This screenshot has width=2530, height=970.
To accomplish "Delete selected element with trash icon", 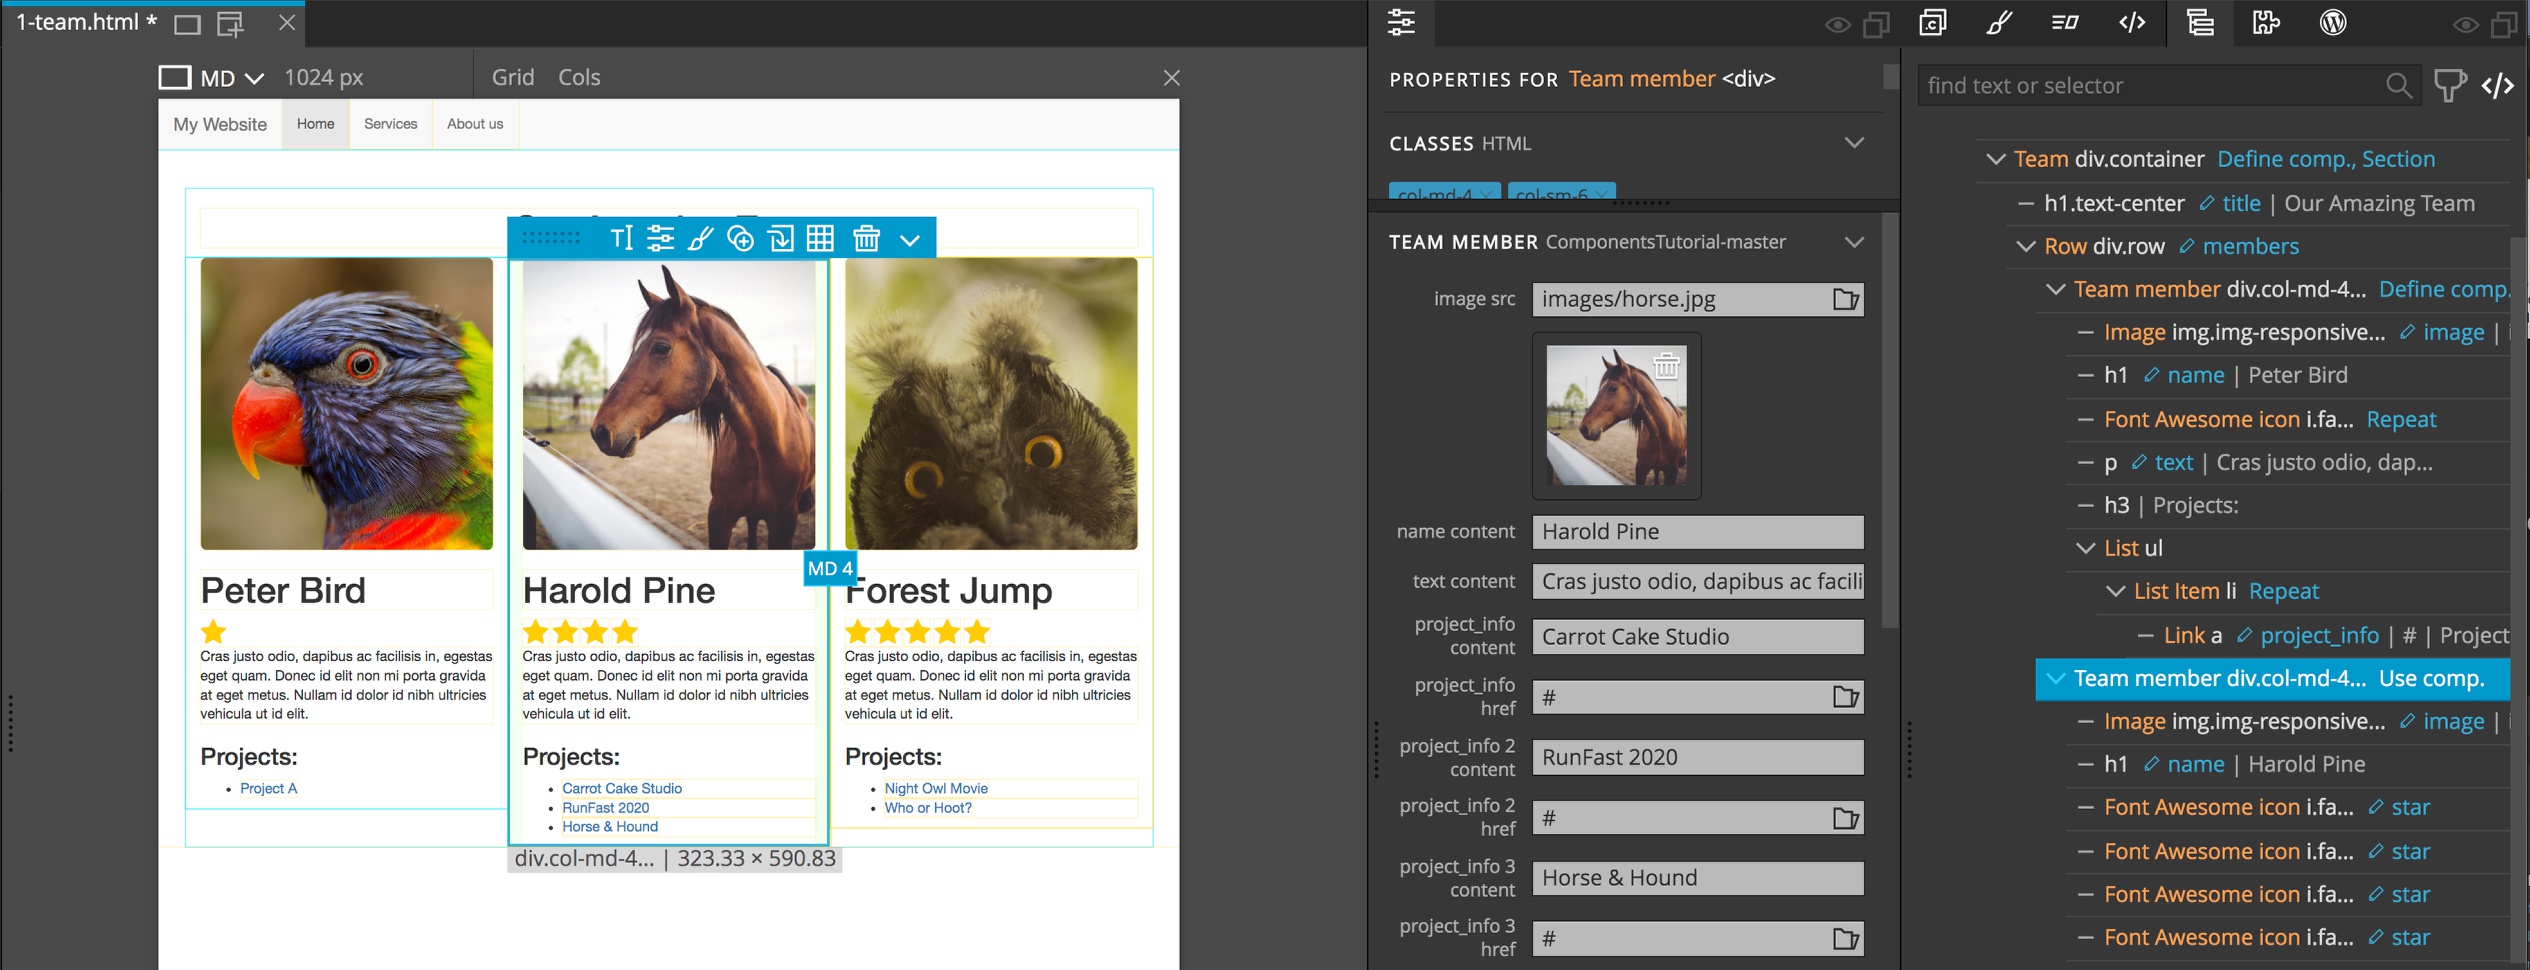I will pos(866,238).
